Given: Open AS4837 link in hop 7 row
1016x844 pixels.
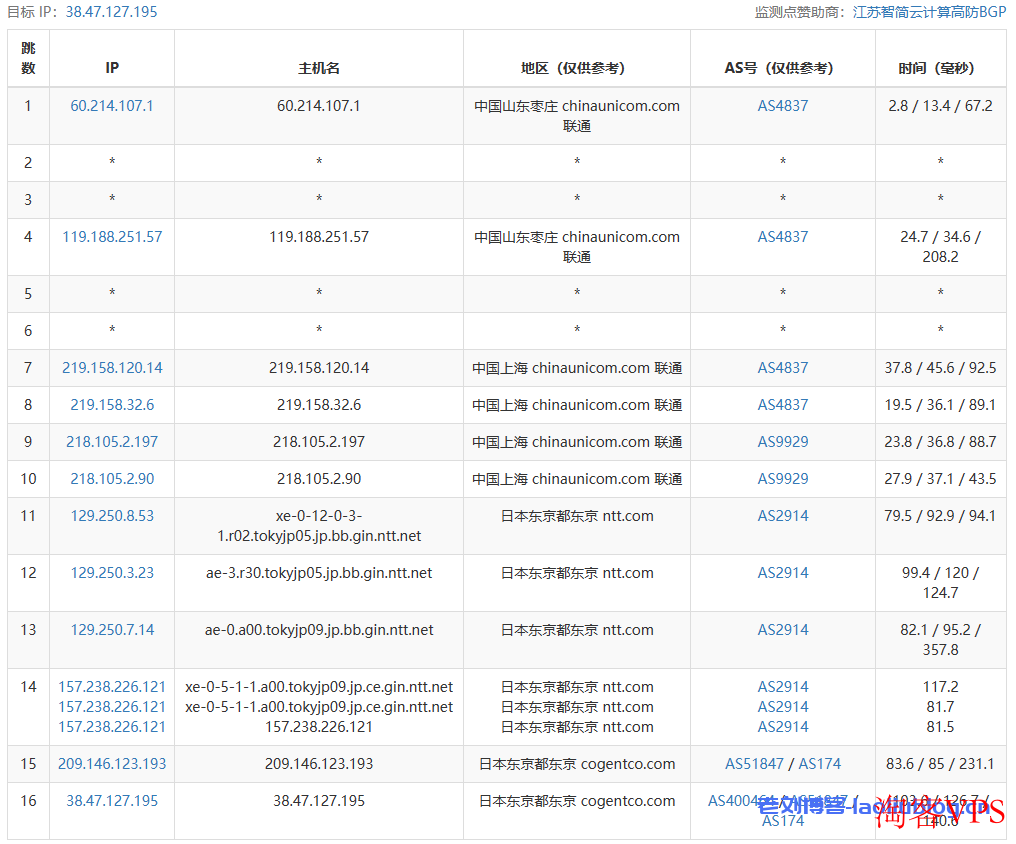Looking at the screenshot, I should (783, 367).
